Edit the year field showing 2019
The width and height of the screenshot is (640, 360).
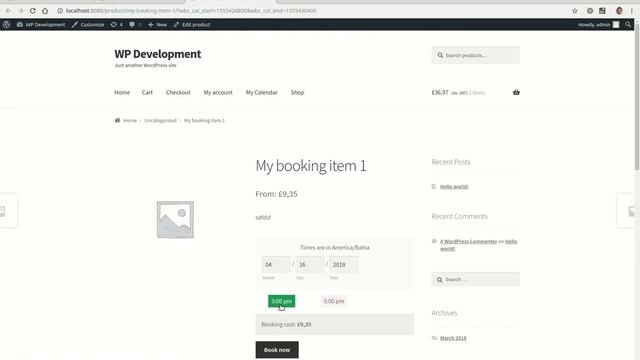click(x=344, y=264)
